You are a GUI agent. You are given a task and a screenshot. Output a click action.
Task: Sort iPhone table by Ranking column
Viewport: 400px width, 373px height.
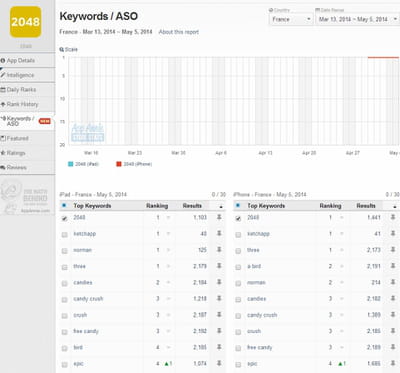pos(330,206)
